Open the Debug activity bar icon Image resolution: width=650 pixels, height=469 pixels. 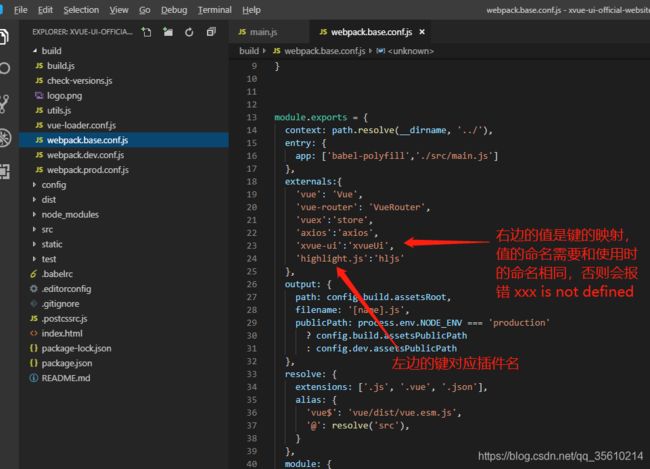pyautogui.click(x=5, y=138)
